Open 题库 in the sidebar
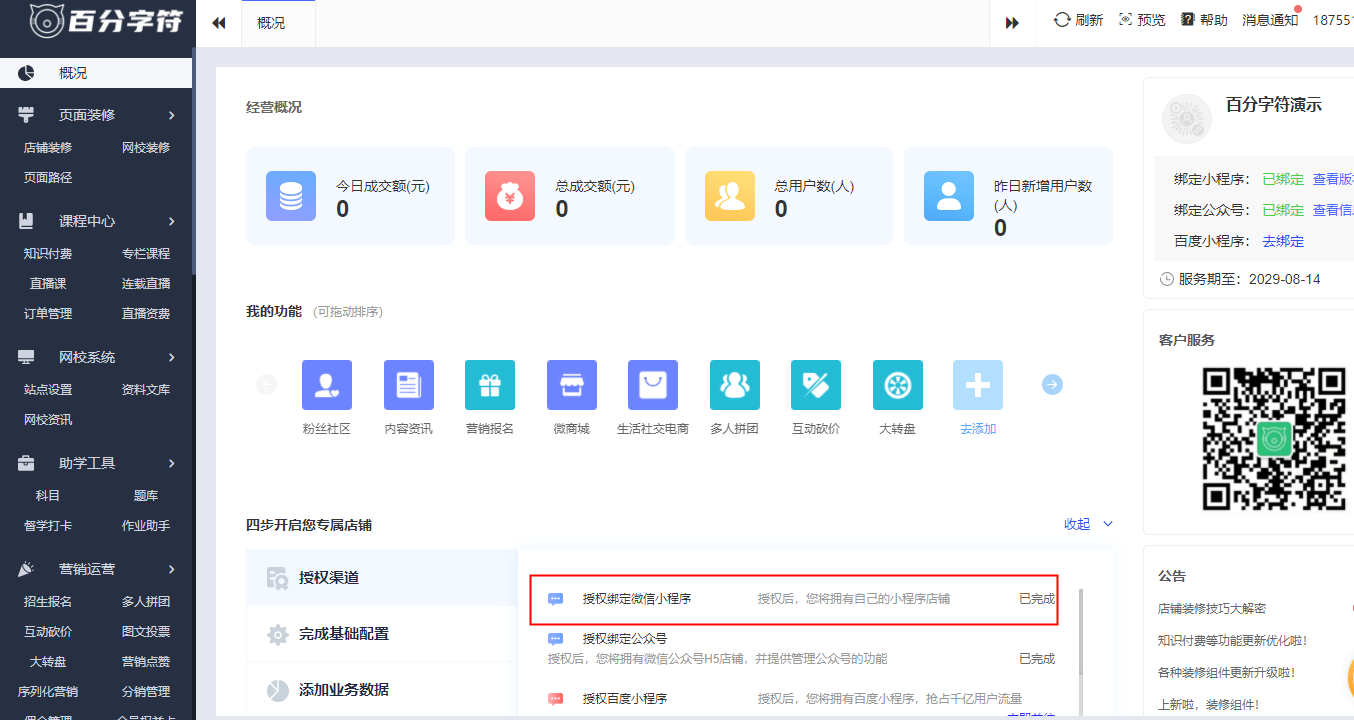Screen dimensions: 1354x720 coord(146,495)
